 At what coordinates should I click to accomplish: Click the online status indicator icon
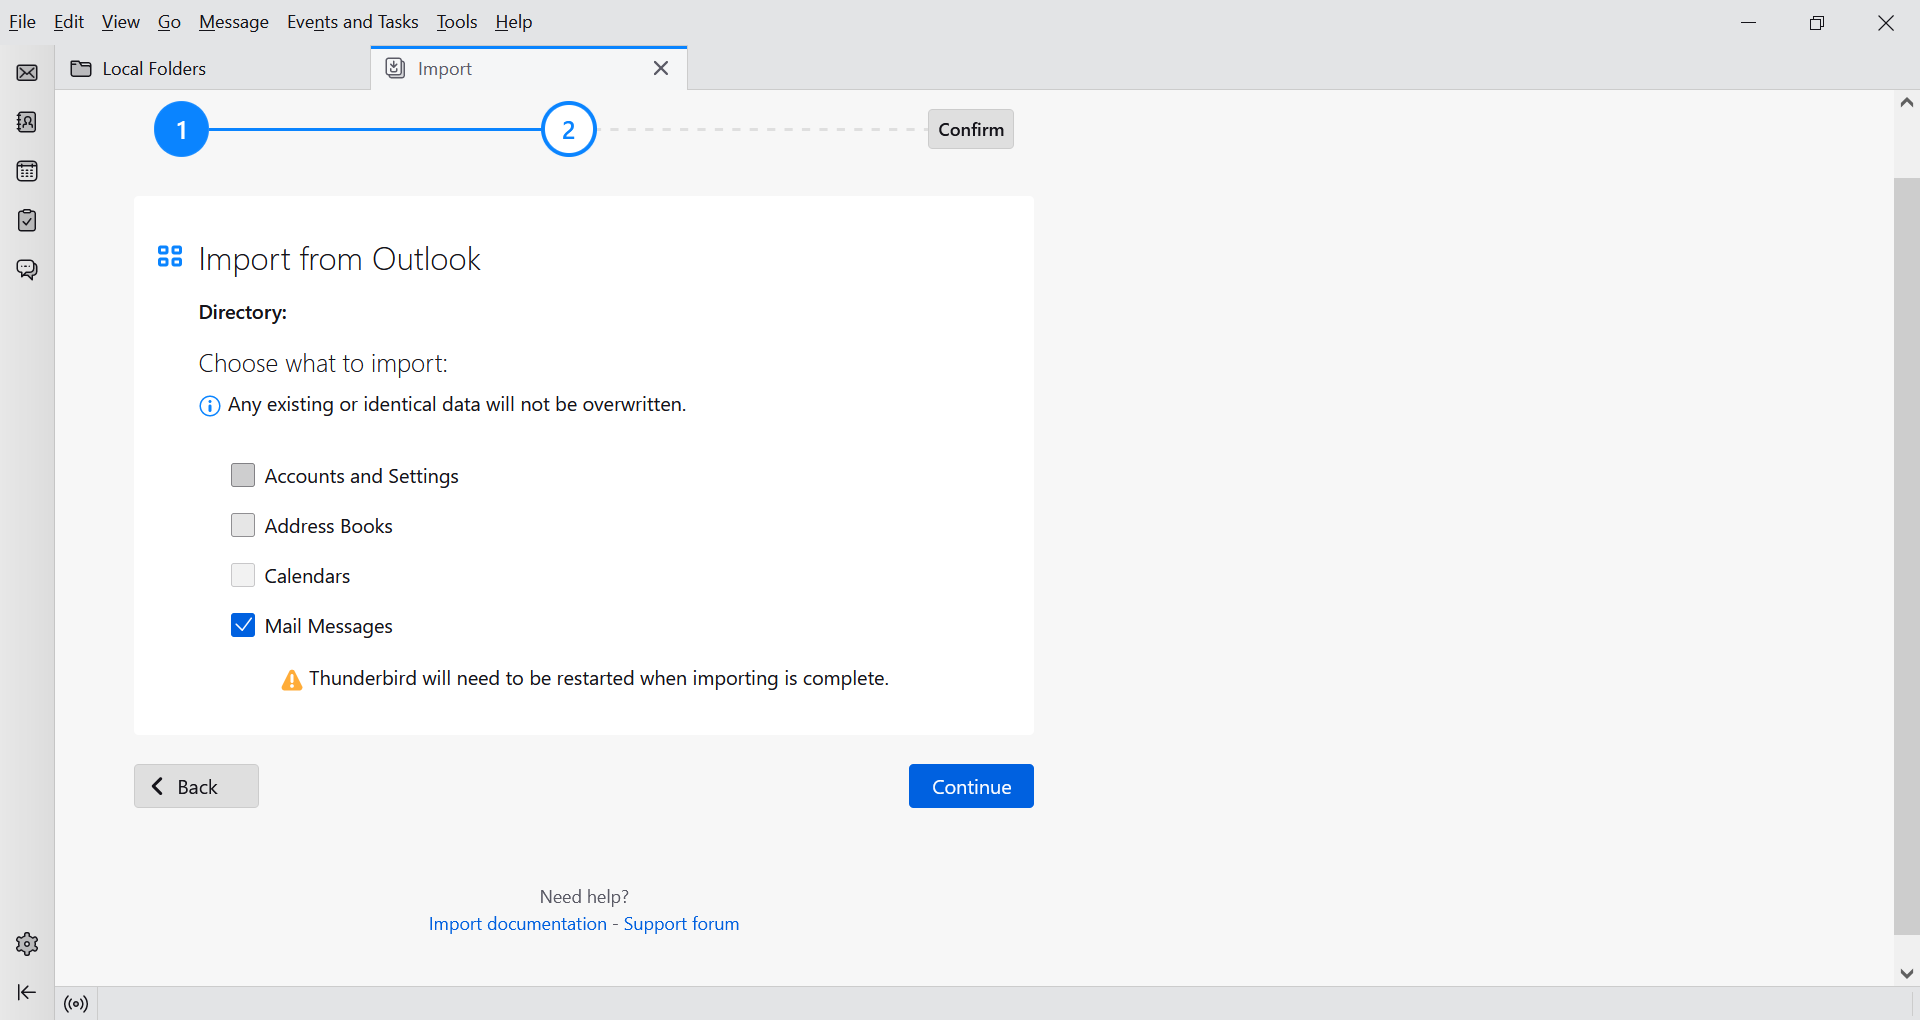76,1004
